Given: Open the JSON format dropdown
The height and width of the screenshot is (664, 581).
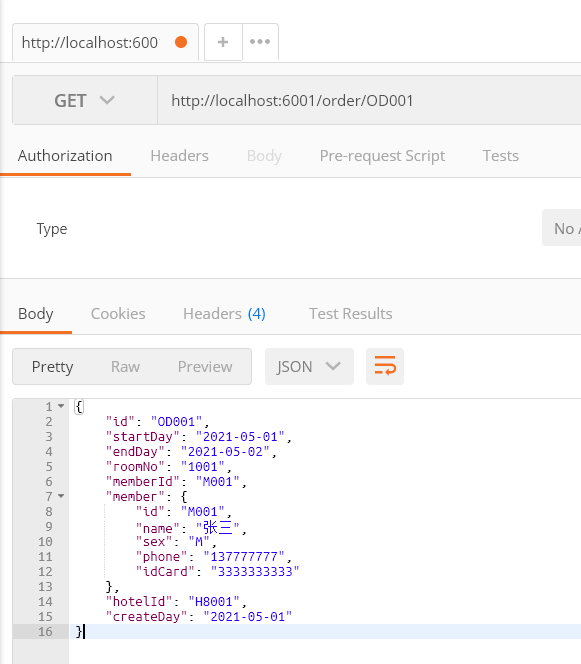Looking at the screenshot, I should [309, 366].
